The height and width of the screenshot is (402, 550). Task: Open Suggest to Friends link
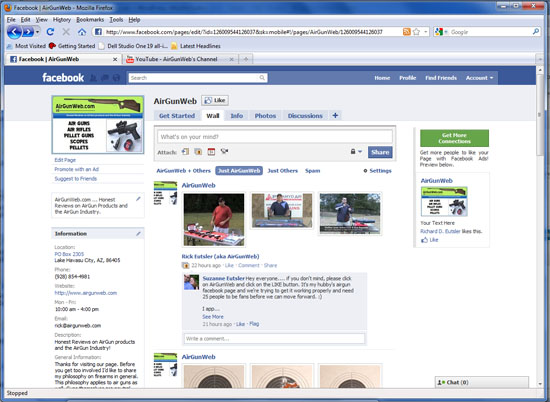[75, 179]
